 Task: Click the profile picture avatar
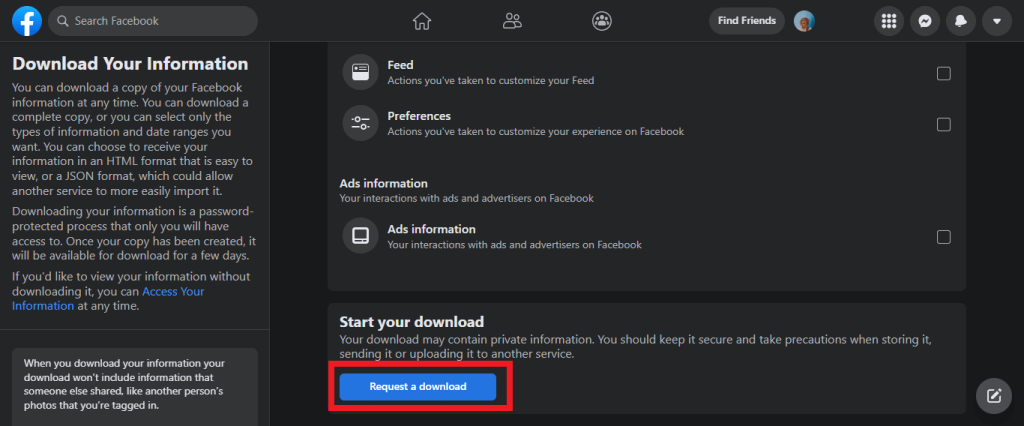[x=804, y=21]
